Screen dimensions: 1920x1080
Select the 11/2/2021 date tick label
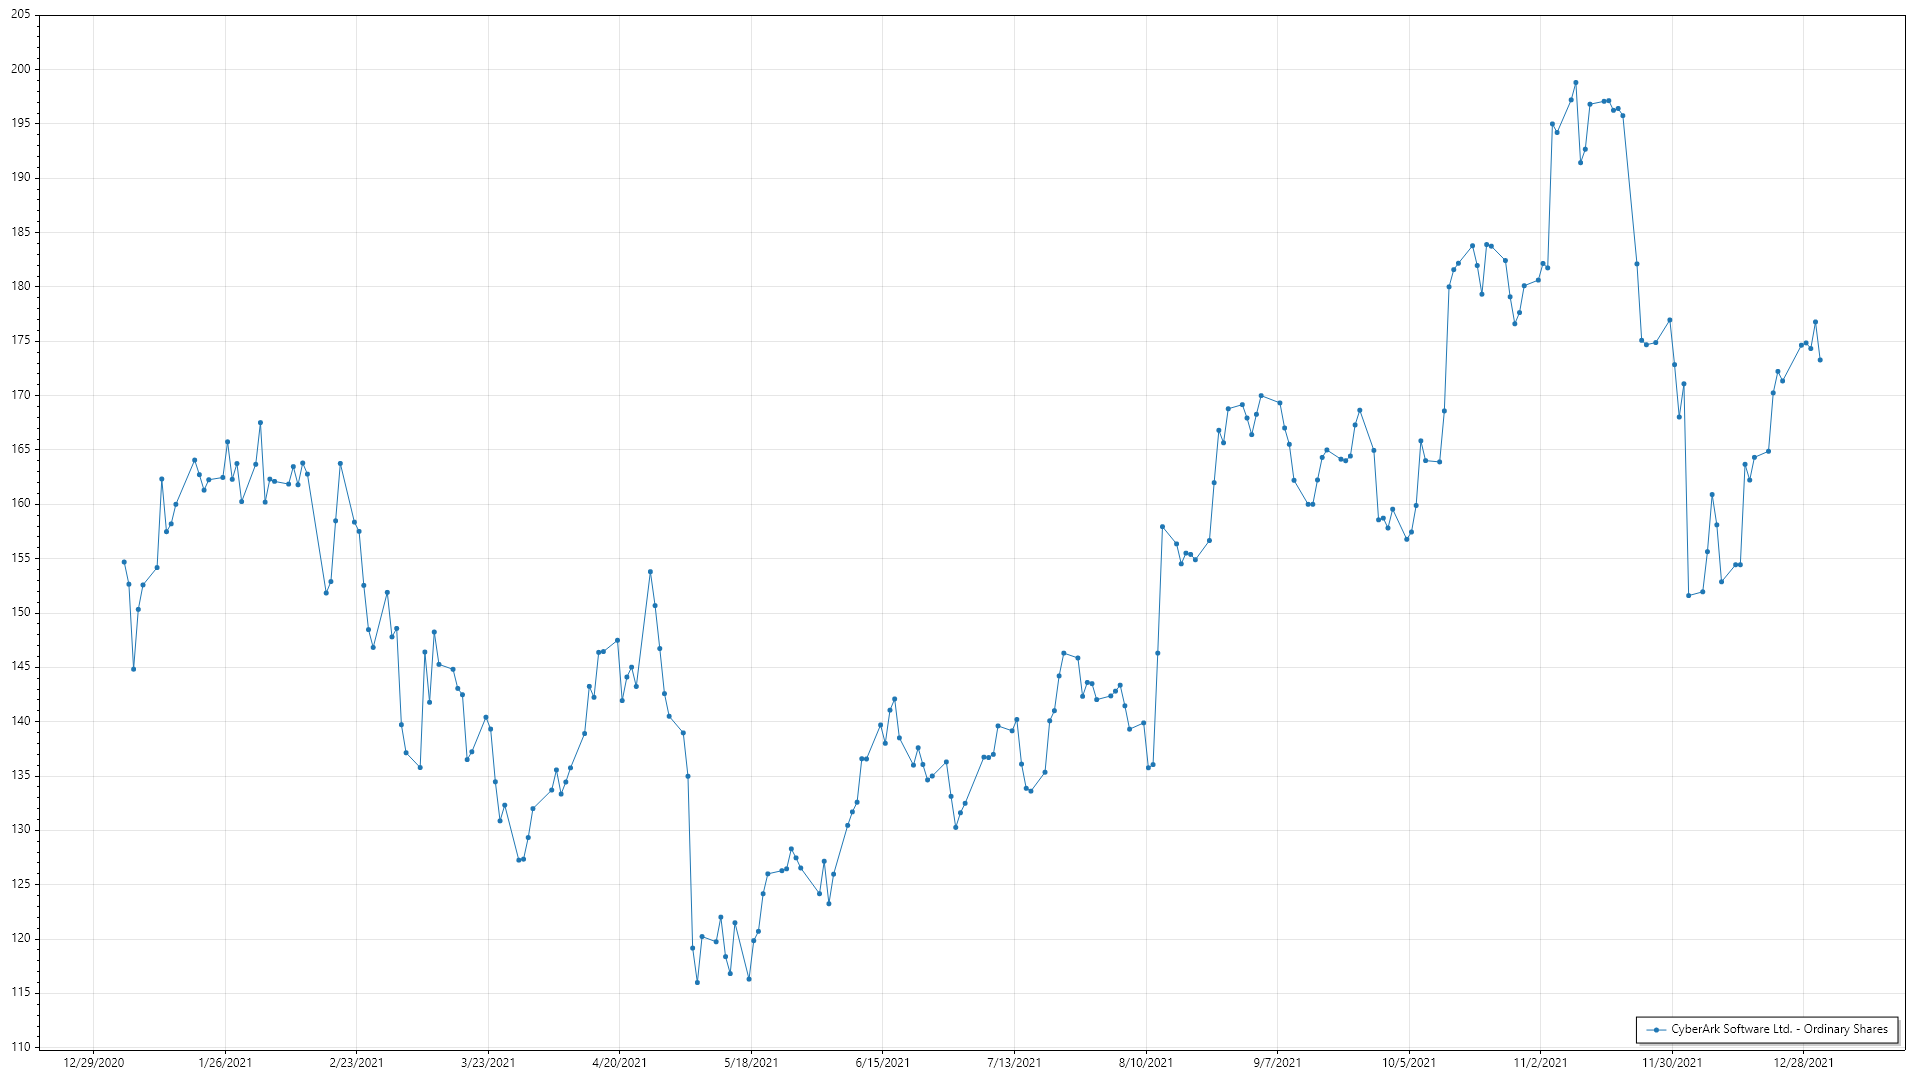tap(1540, 1062)
